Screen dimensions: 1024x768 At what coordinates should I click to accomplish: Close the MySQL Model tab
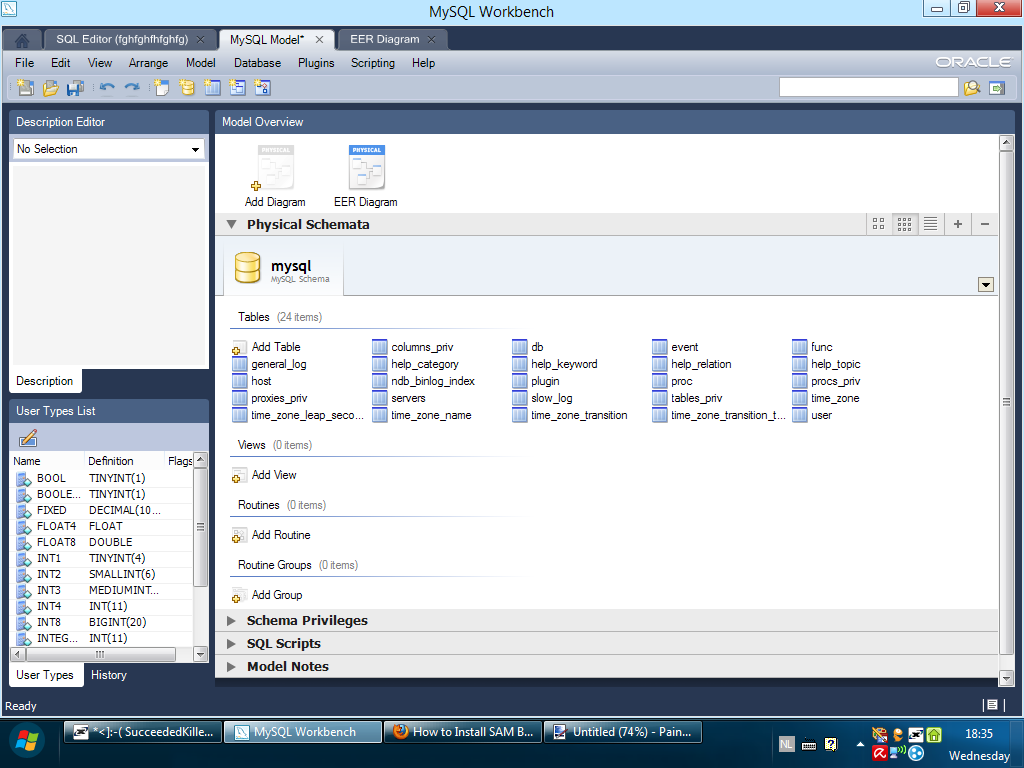point(319,40)
